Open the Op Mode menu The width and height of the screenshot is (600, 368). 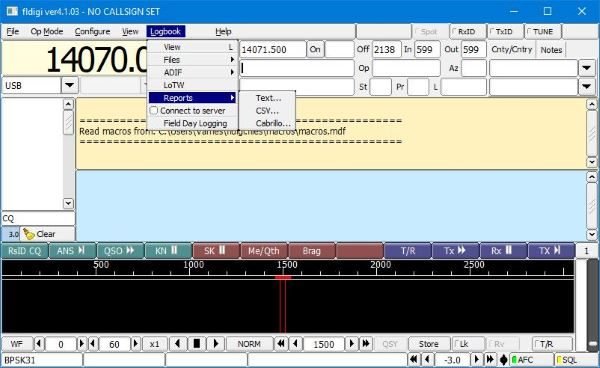coord(47,31)
